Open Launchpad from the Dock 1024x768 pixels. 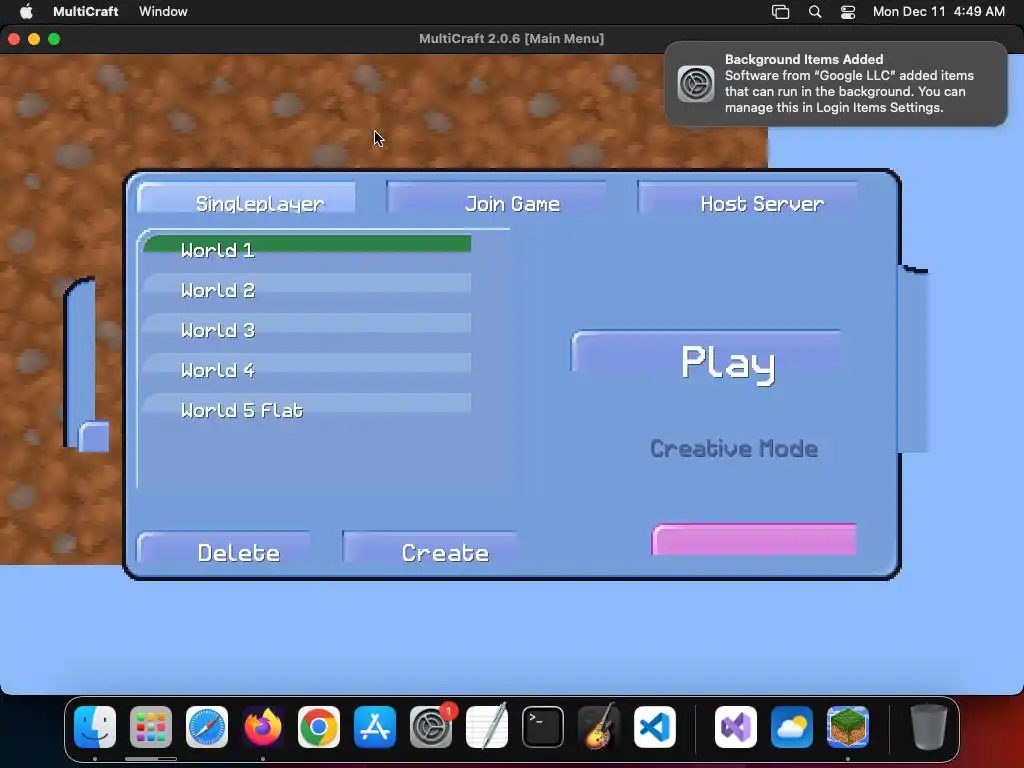151,727
